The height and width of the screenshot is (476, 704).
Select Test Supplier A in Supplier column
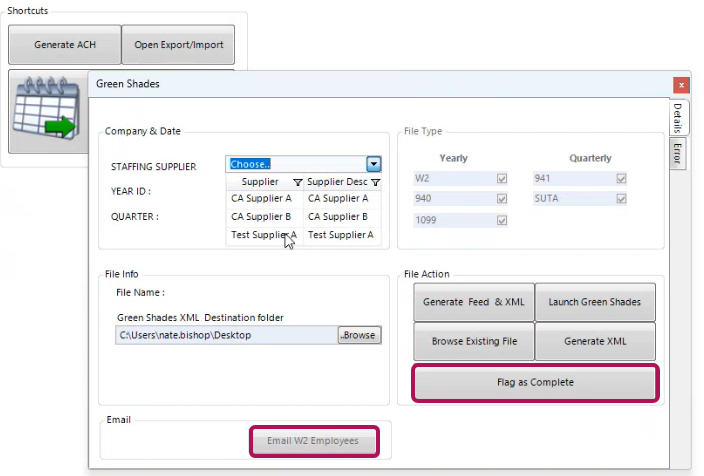(264, 235)
